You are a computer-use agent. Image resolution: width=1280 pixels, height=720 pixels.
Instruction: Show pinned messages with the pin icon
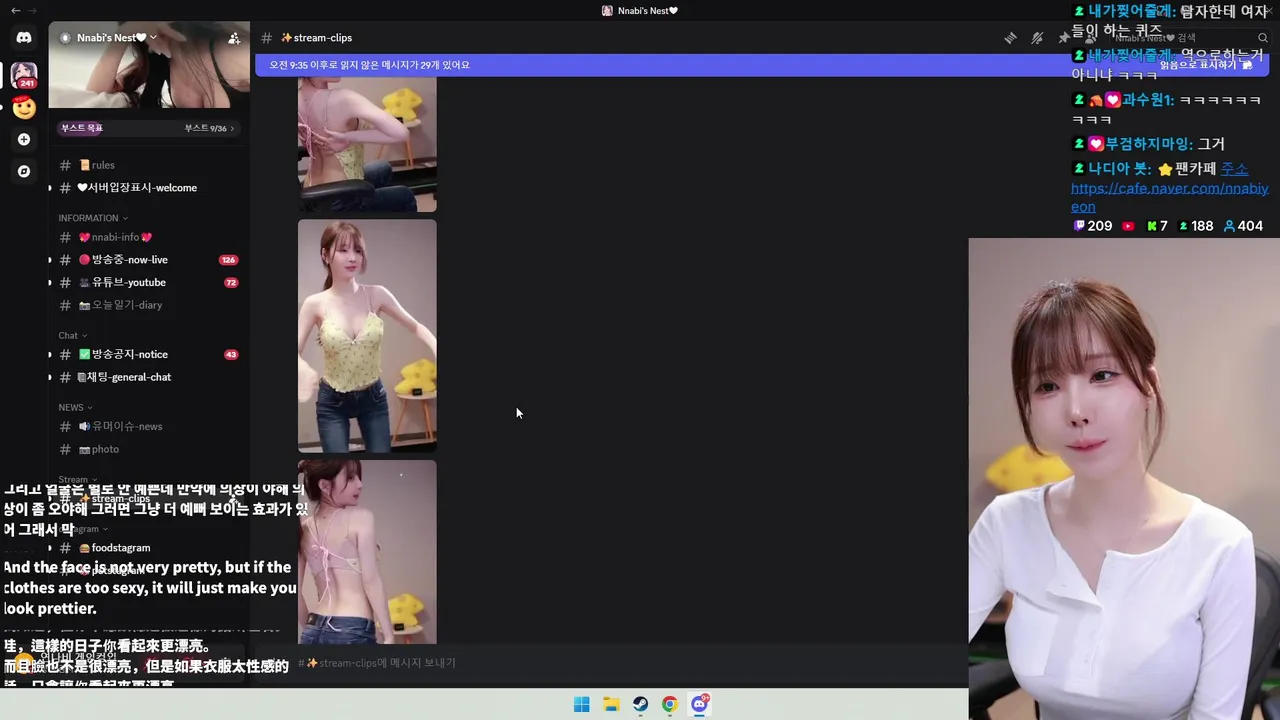1063,38
